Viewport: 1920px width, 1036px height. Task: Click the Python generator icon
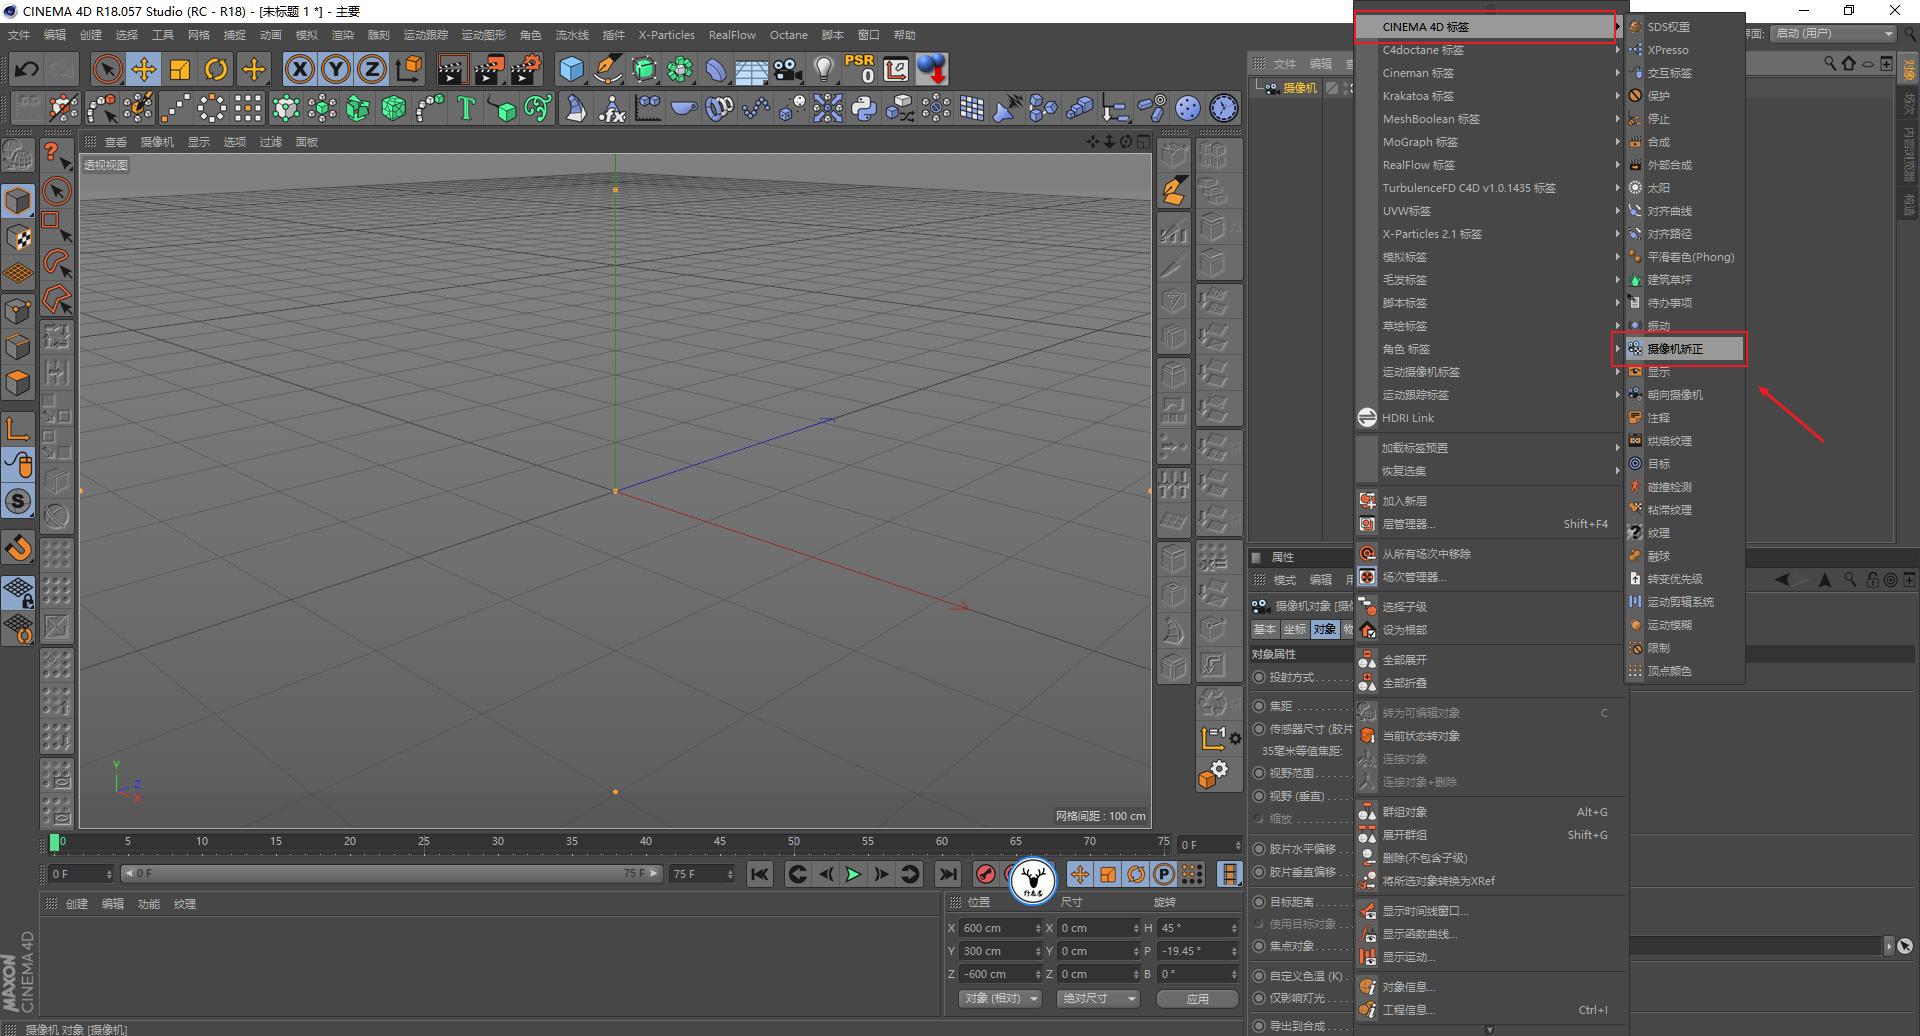pyautogui.click(x=864, y=108)
